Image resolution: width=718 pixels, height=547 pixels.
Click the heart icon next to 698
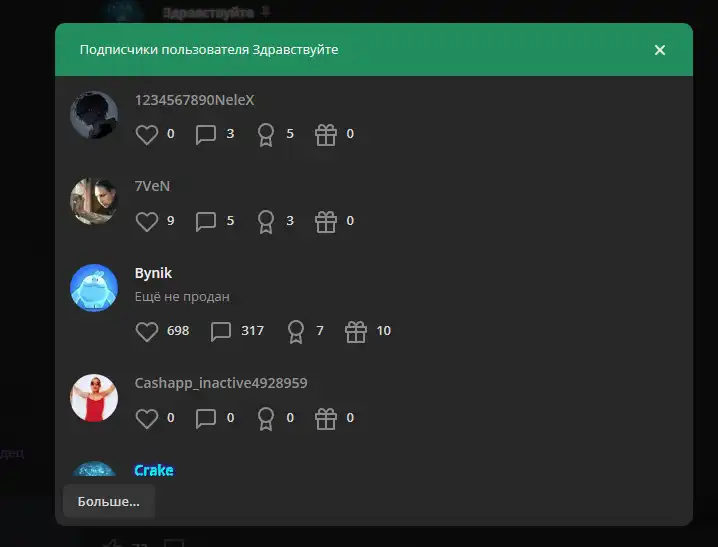click(x=147, y=331)
